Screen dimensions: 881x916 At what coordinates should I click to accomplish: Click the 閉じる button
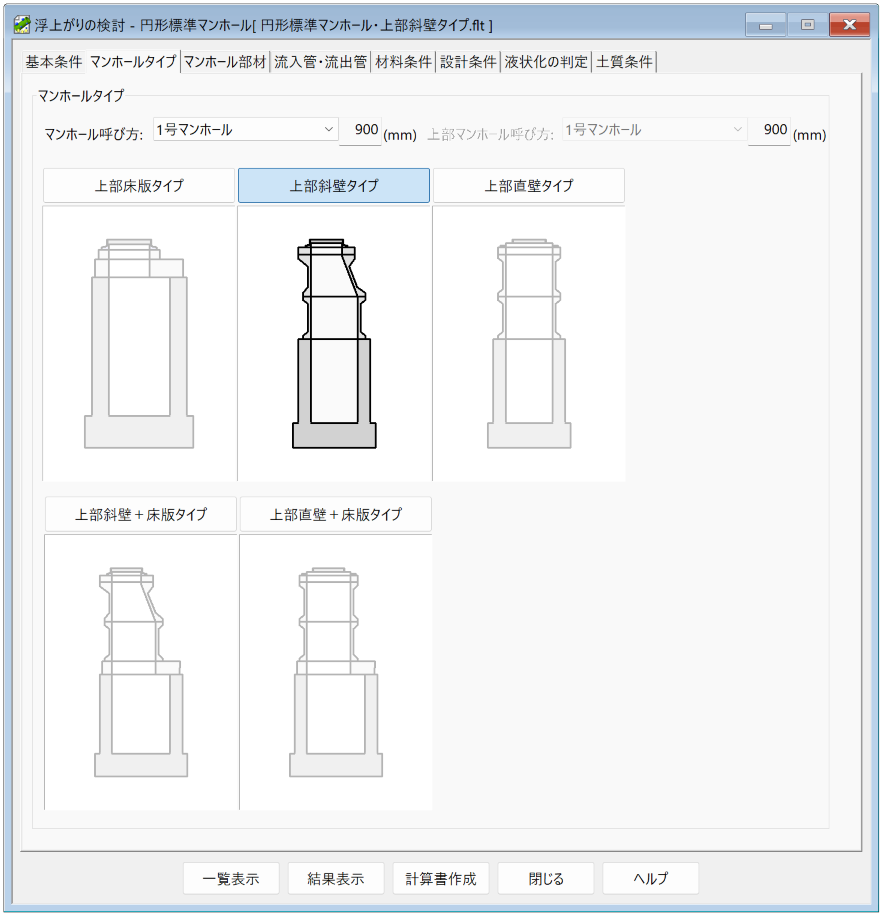[x=546, y=879]
